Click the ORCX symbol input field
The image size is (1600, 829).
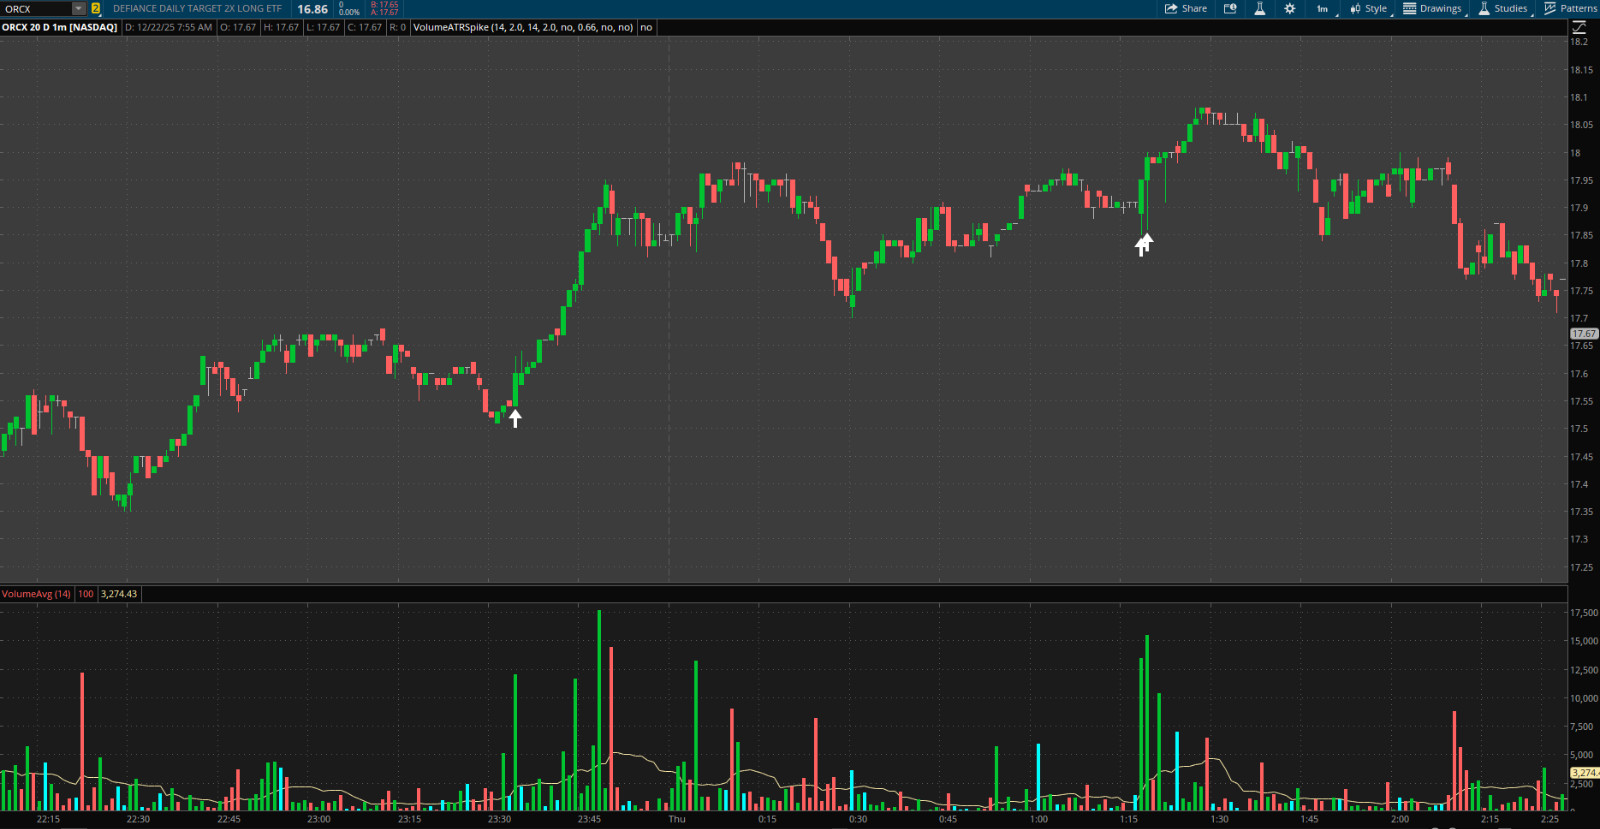point(36,8)
